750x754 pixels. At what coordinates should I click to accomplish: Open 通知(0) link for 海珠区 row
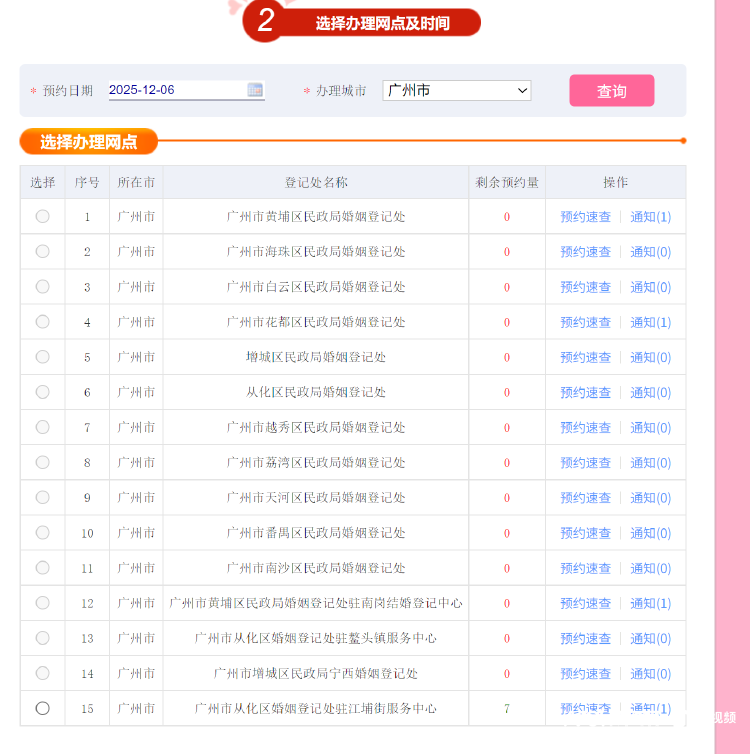(650, 252)
